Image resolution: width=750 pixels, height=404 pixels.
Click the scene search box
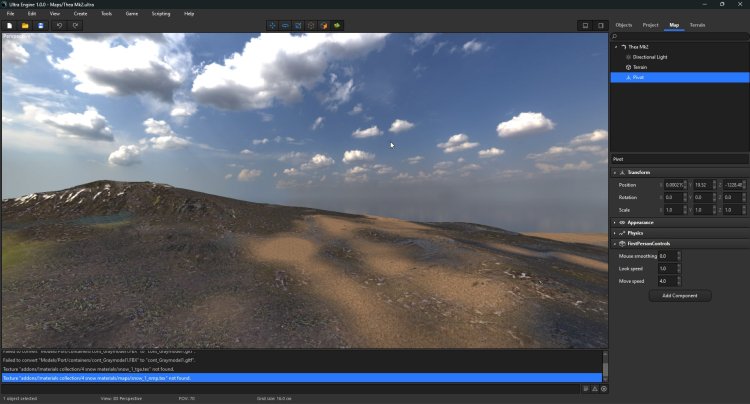coord(680,36)
